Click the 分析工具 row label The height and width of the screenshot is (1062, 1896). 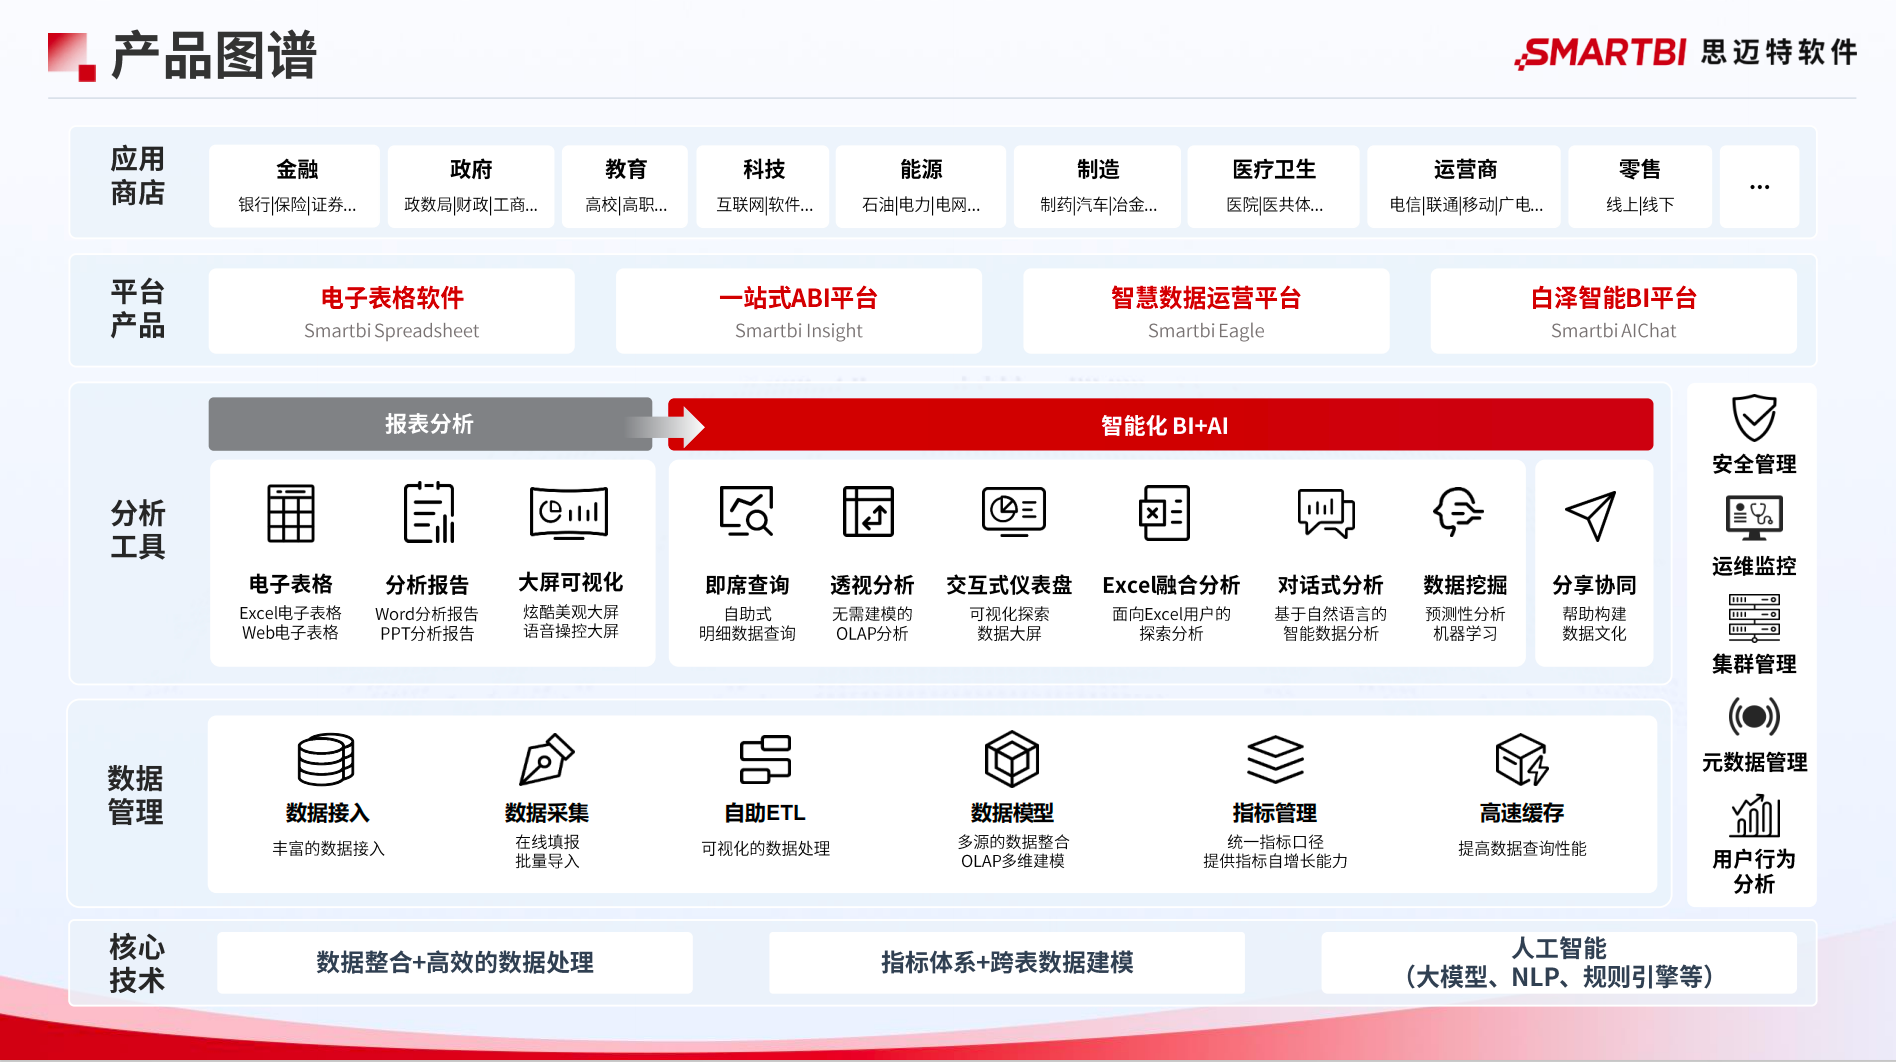click(137, 530)
